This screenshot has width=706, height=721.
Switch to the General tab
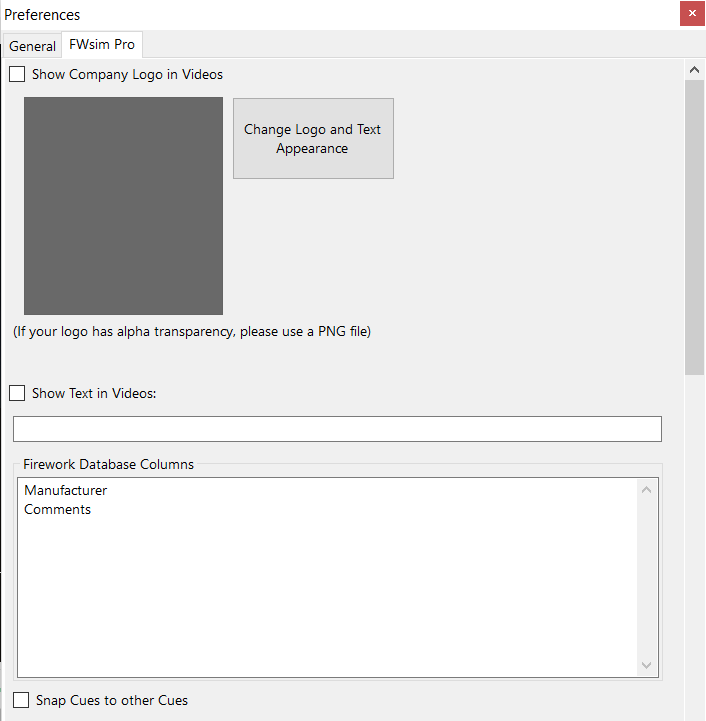[32, 46]
